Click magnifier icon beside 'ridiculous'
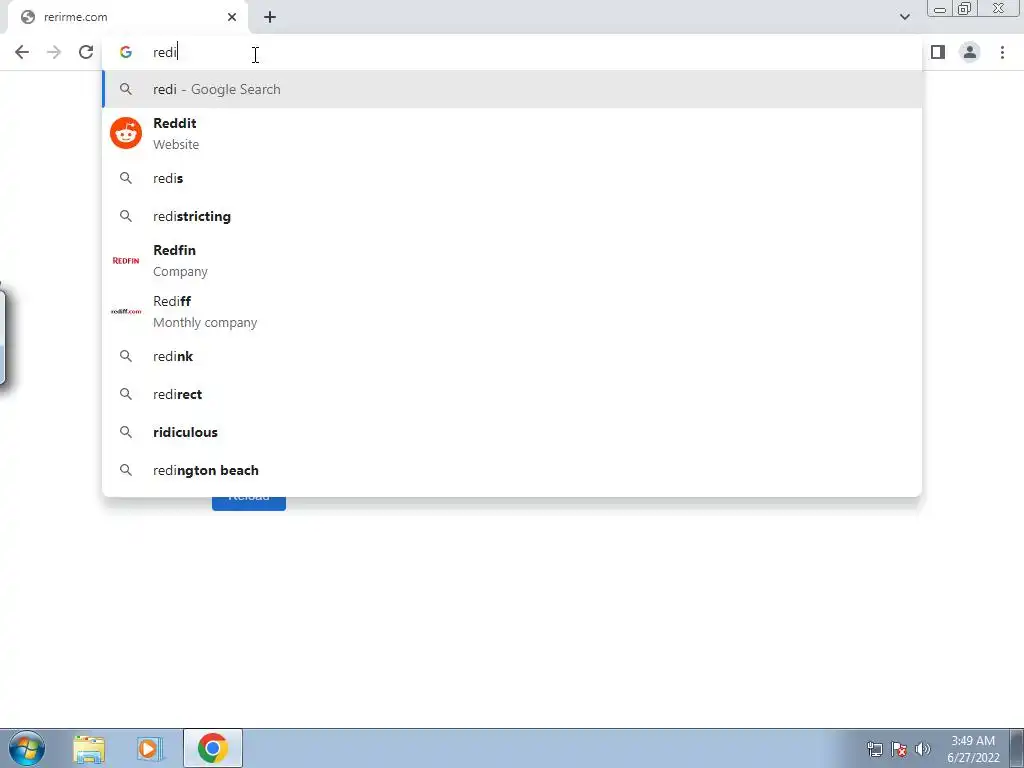1024x768 pixels. tap(126, 432)
